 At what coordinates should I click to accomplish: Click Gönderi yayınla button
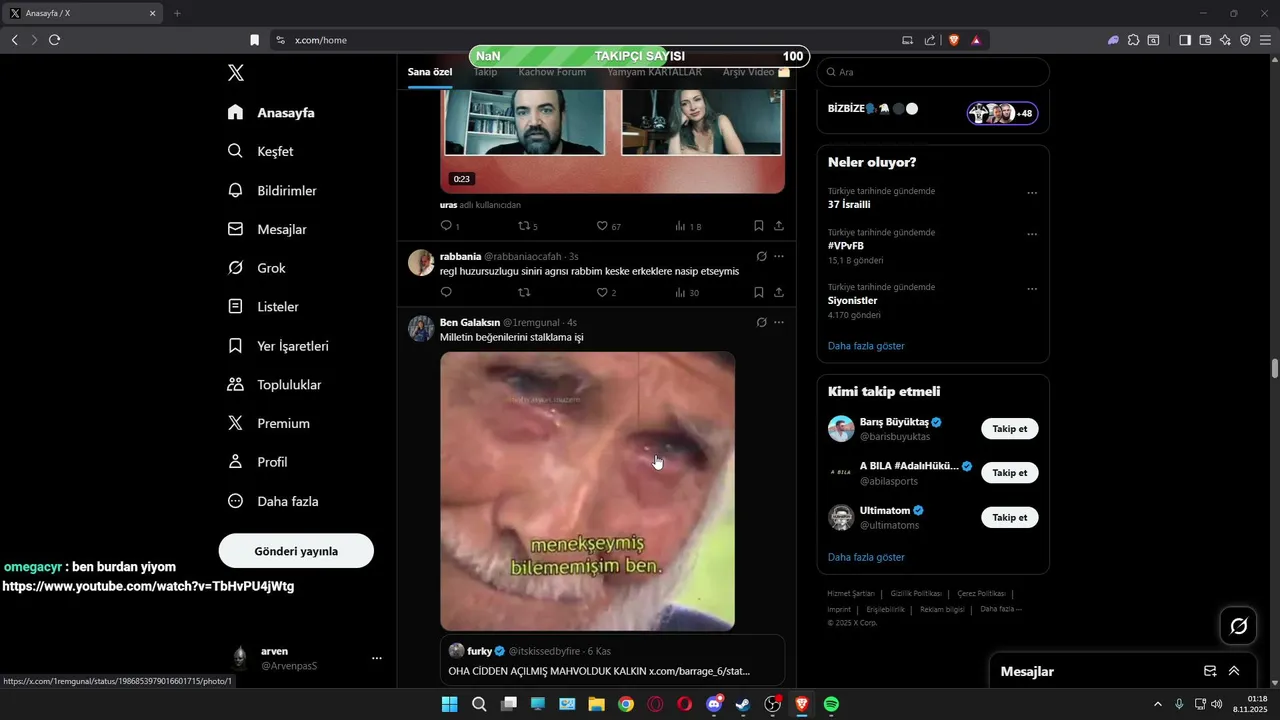point(296,551)
